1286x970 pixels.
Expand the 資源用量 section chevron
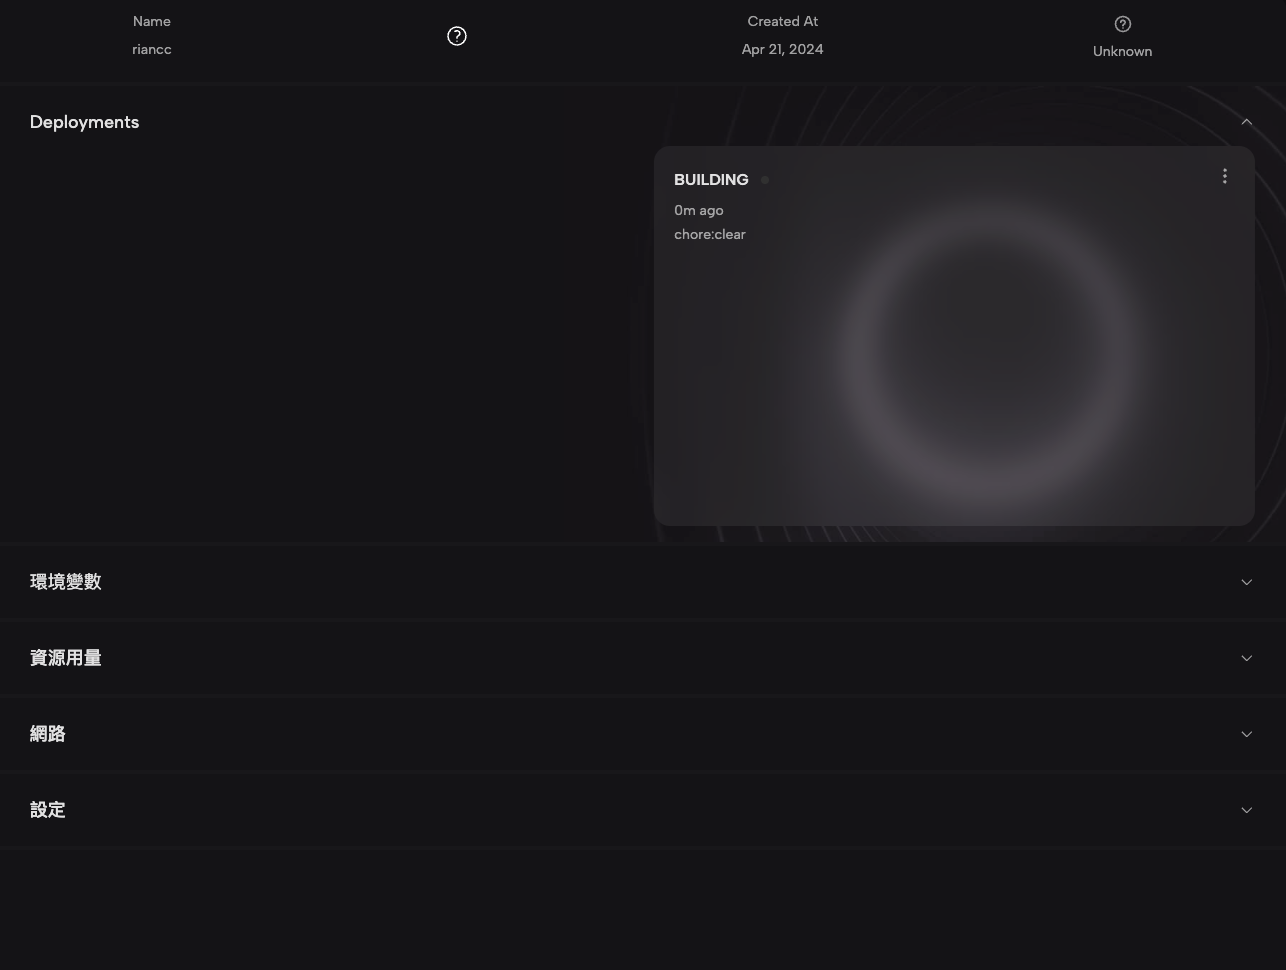click(1246, 658)
